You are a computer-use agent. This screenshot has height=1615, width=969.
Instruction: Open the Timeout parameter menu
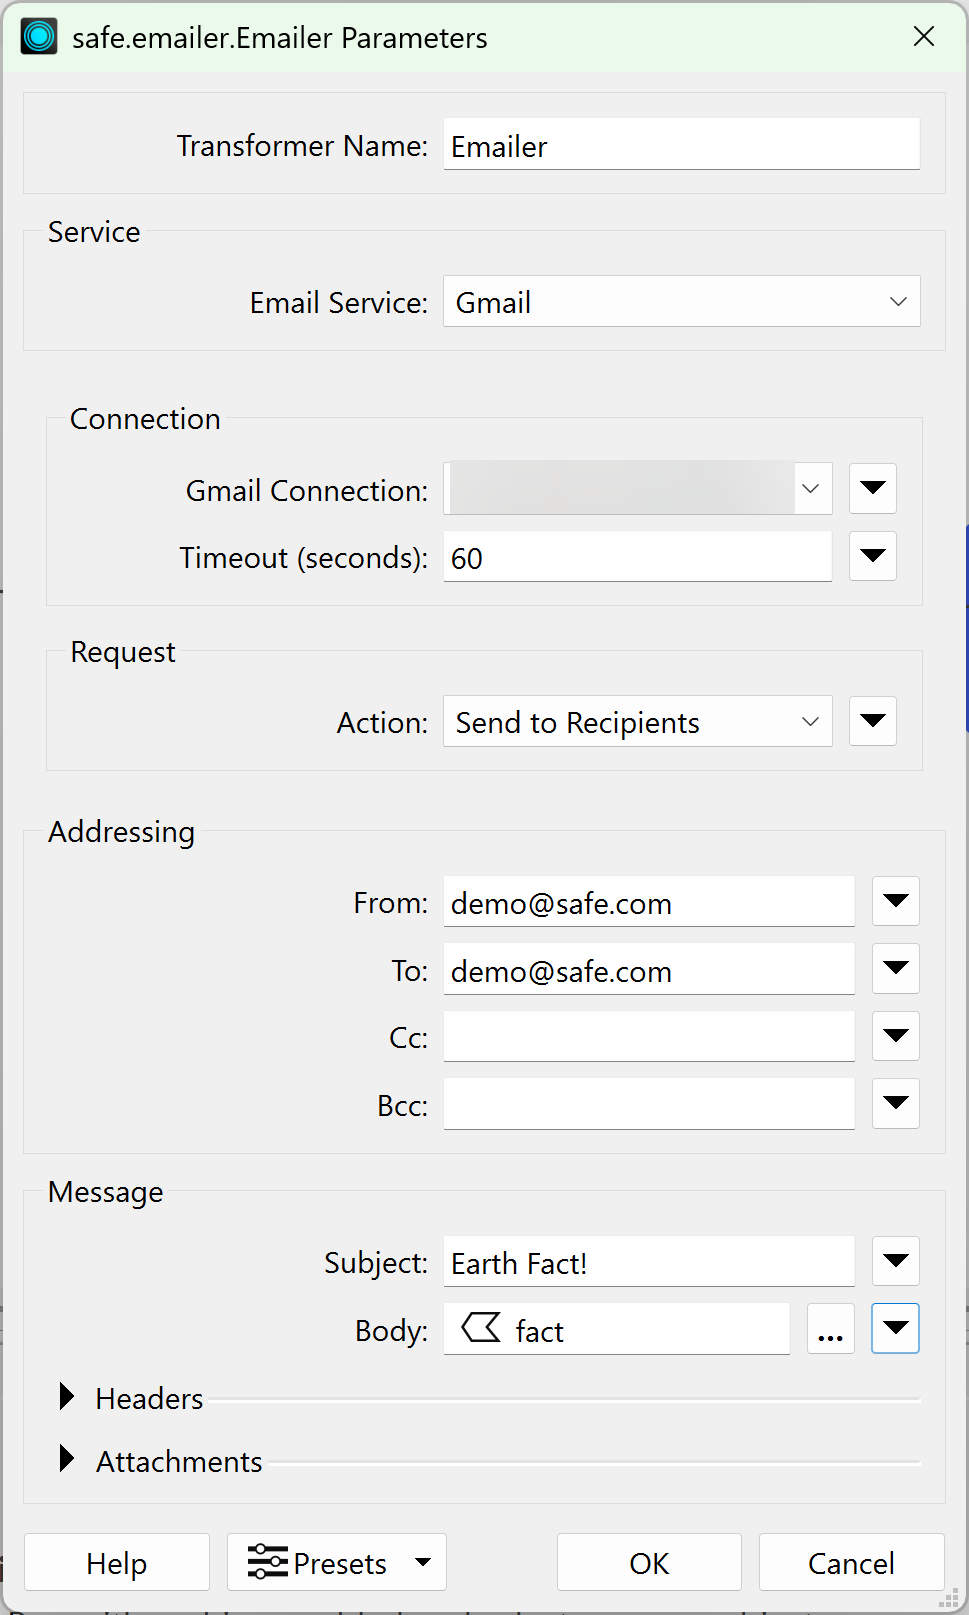point(871,556)
